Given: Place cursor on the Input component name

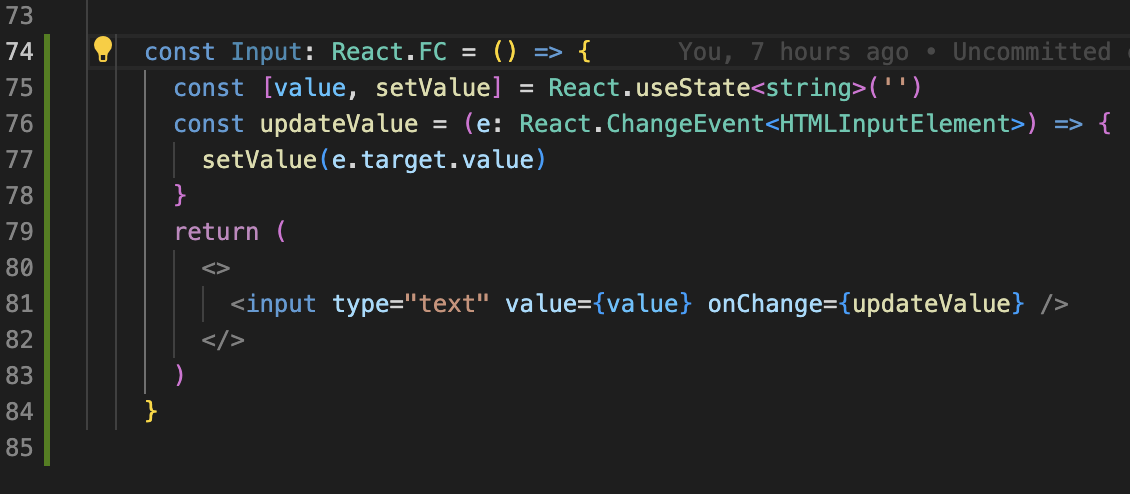Looking at the screenshot, I should 266,52.
